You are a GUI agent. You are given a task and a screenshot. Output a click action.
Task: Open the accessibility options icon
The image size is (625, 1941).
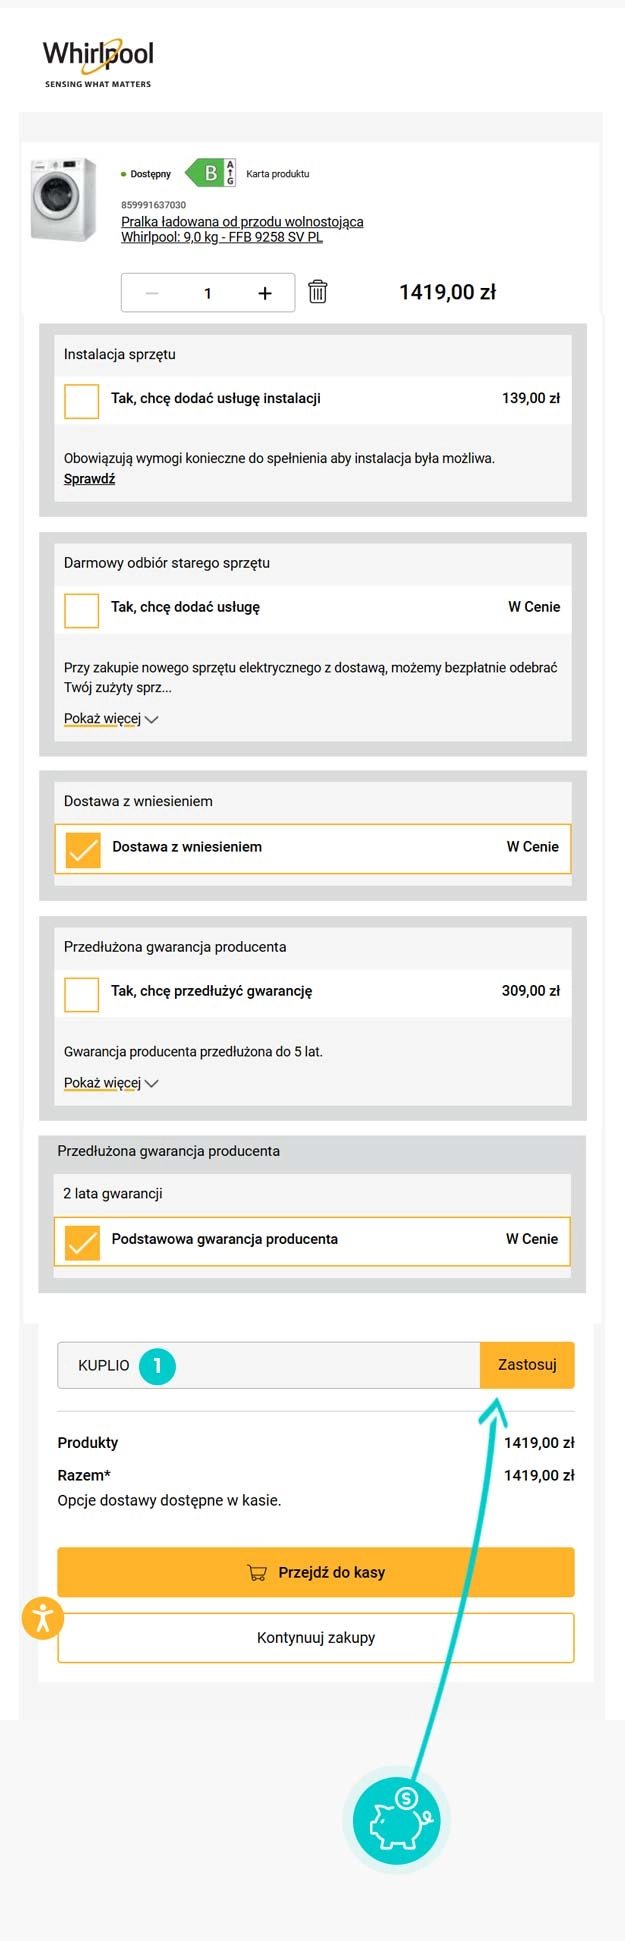coord(42,1617)
